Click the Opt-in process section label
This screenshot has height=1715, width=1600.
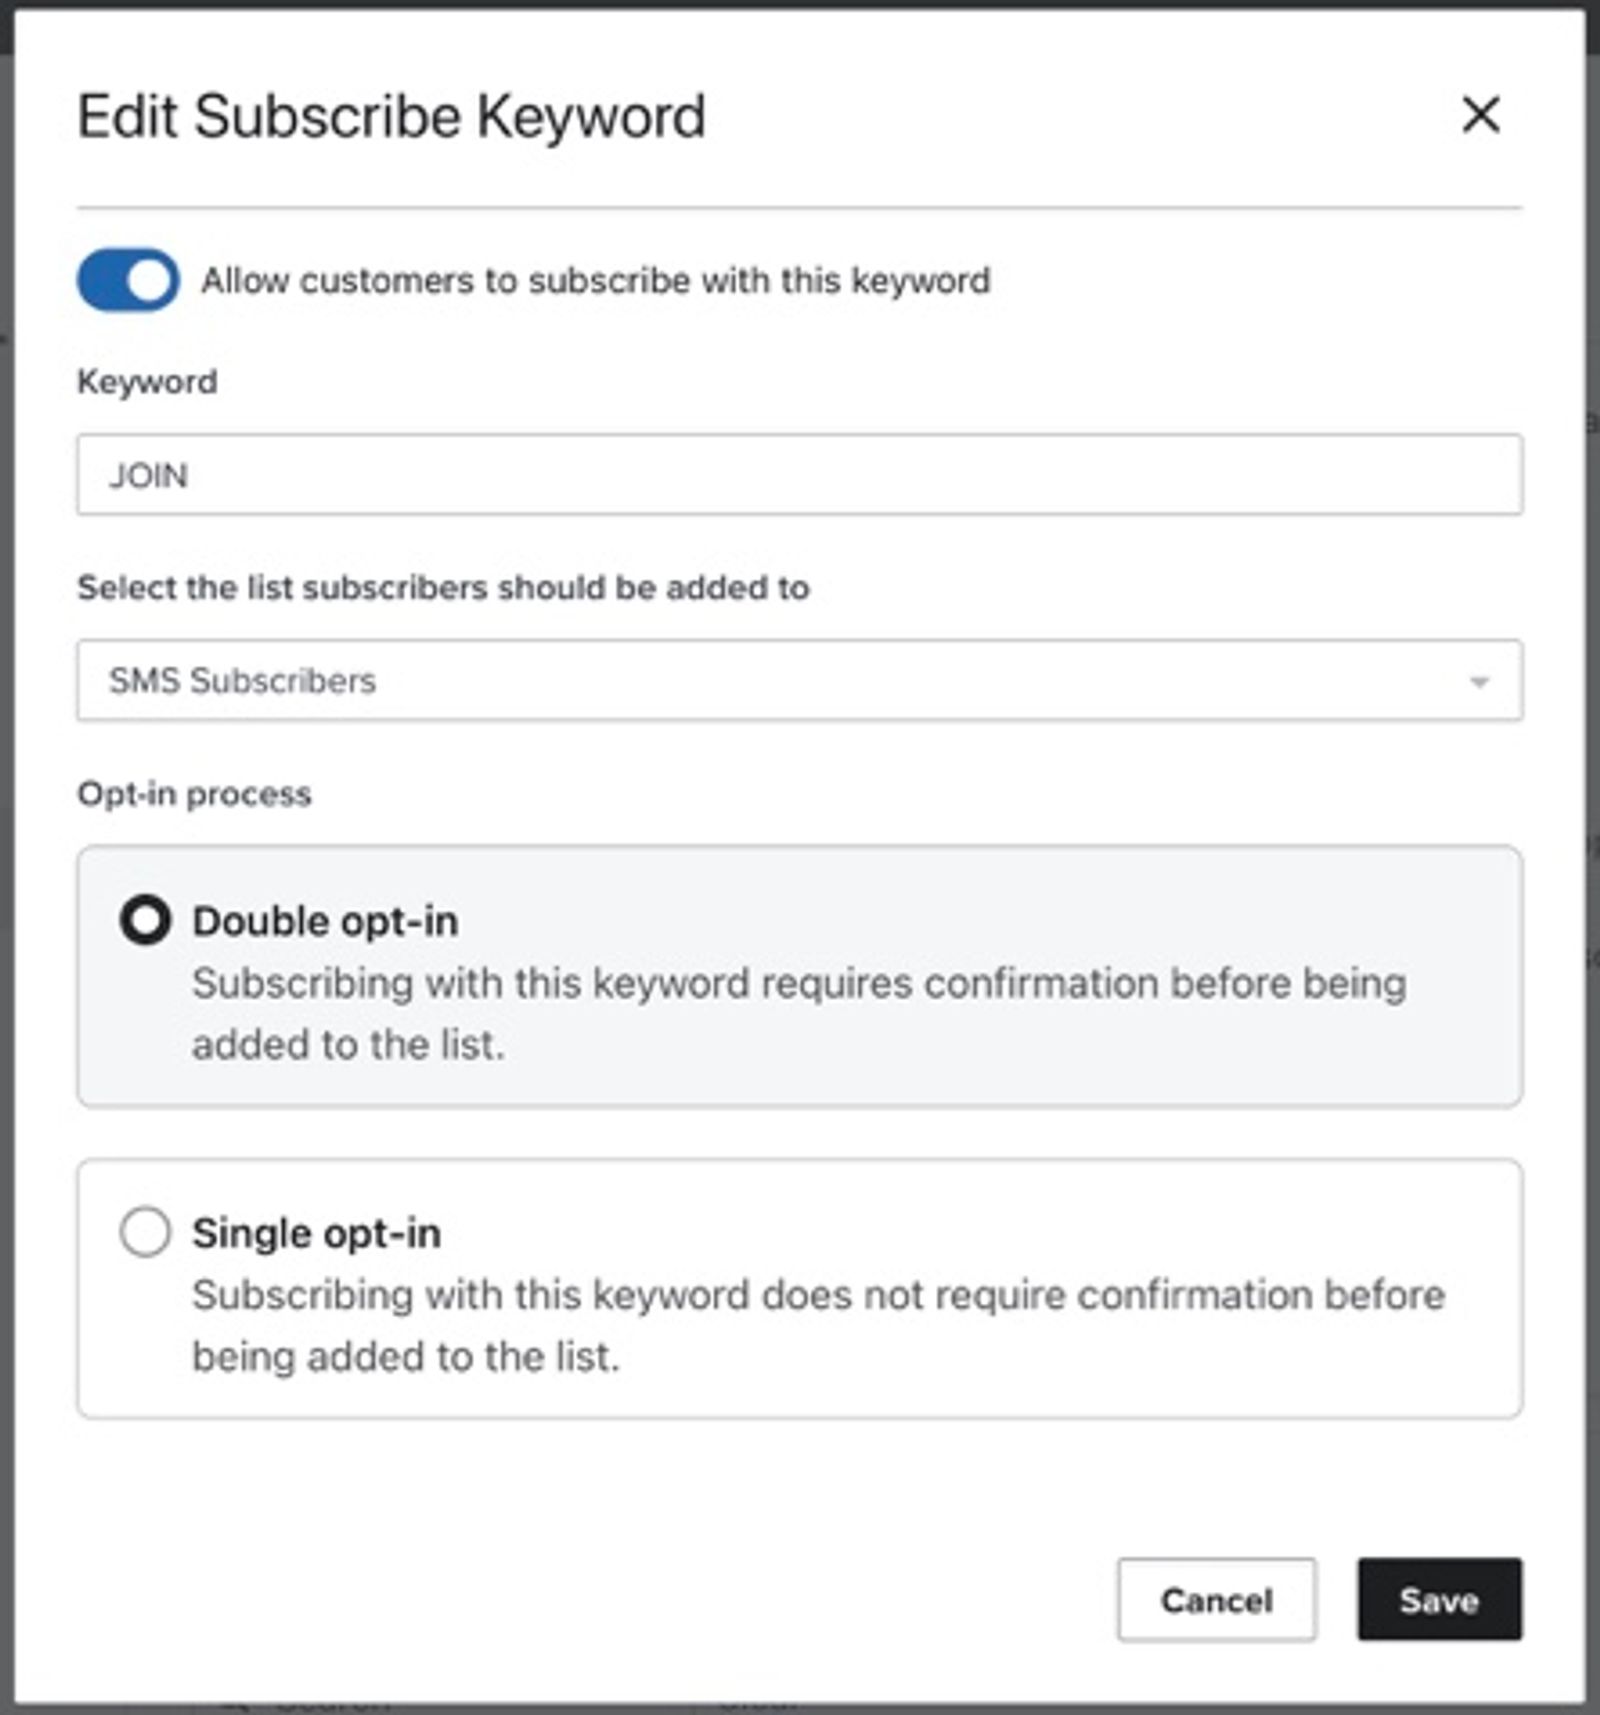pos(194,794)
